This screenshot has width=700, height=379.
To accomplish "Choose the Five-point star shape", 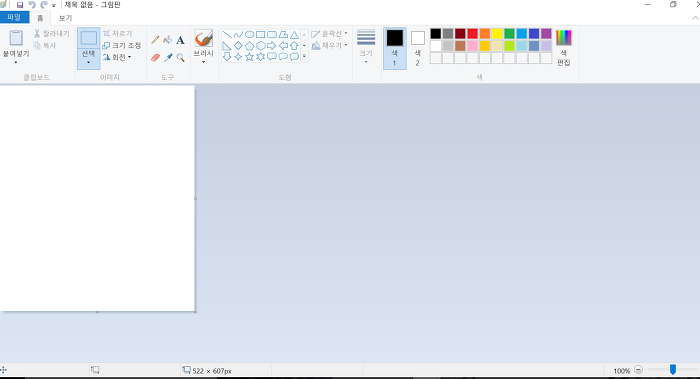I will (250, 57).
